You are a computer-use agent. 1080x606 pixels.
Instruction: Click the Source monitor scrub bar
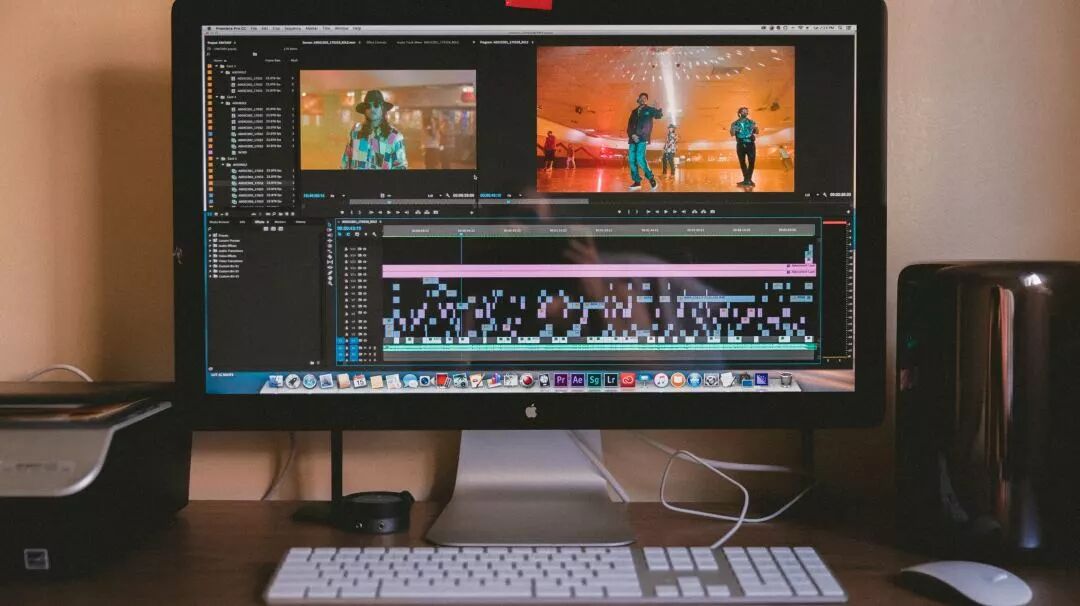pyautogui.click(x=413, y=202)
